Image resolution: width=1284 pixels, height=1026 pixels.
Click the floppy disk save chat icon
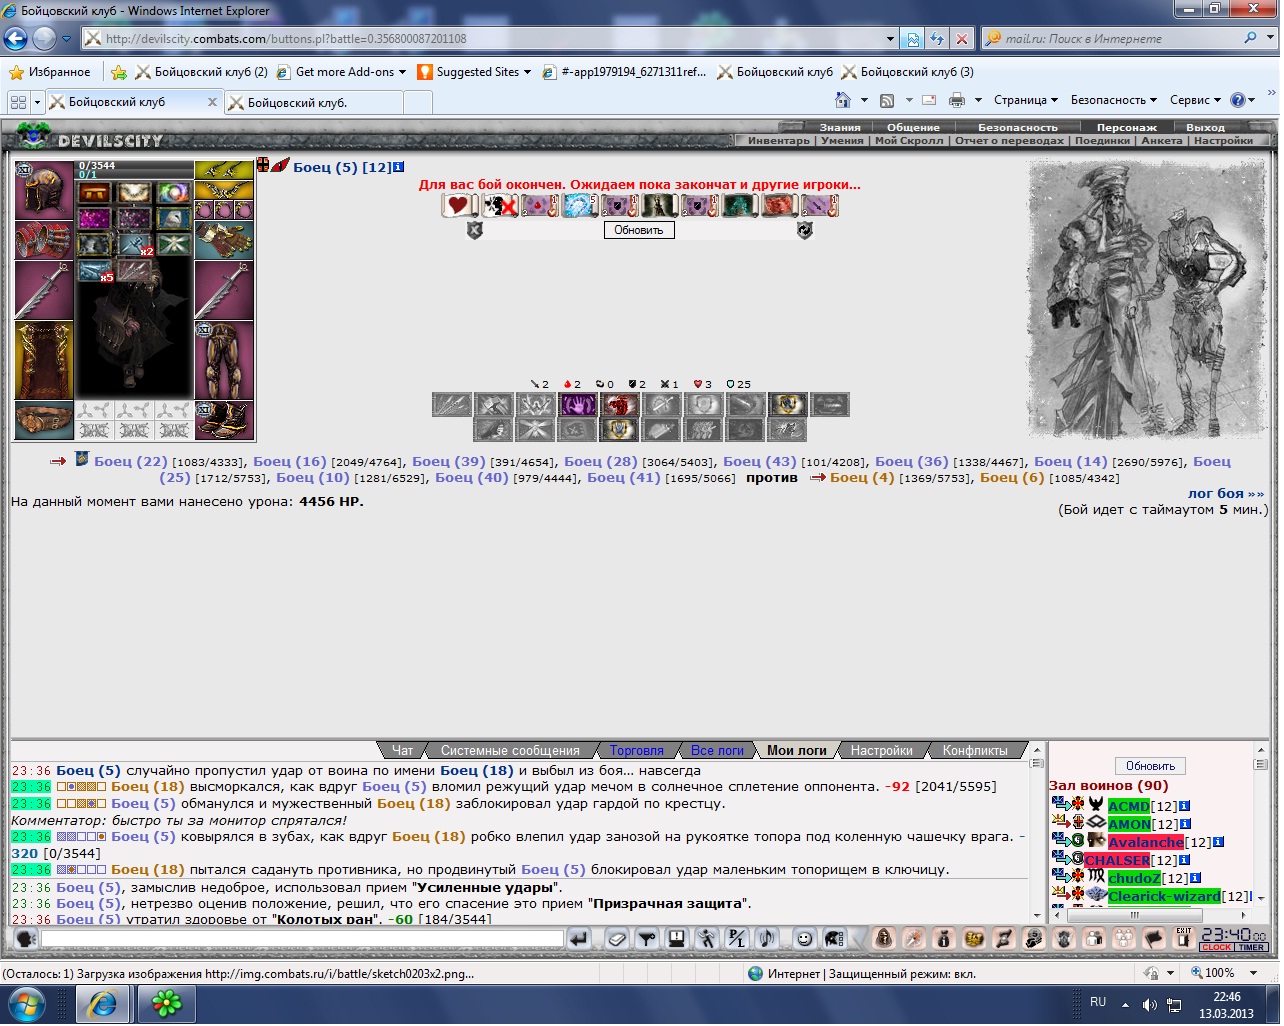tap(677, 939)
